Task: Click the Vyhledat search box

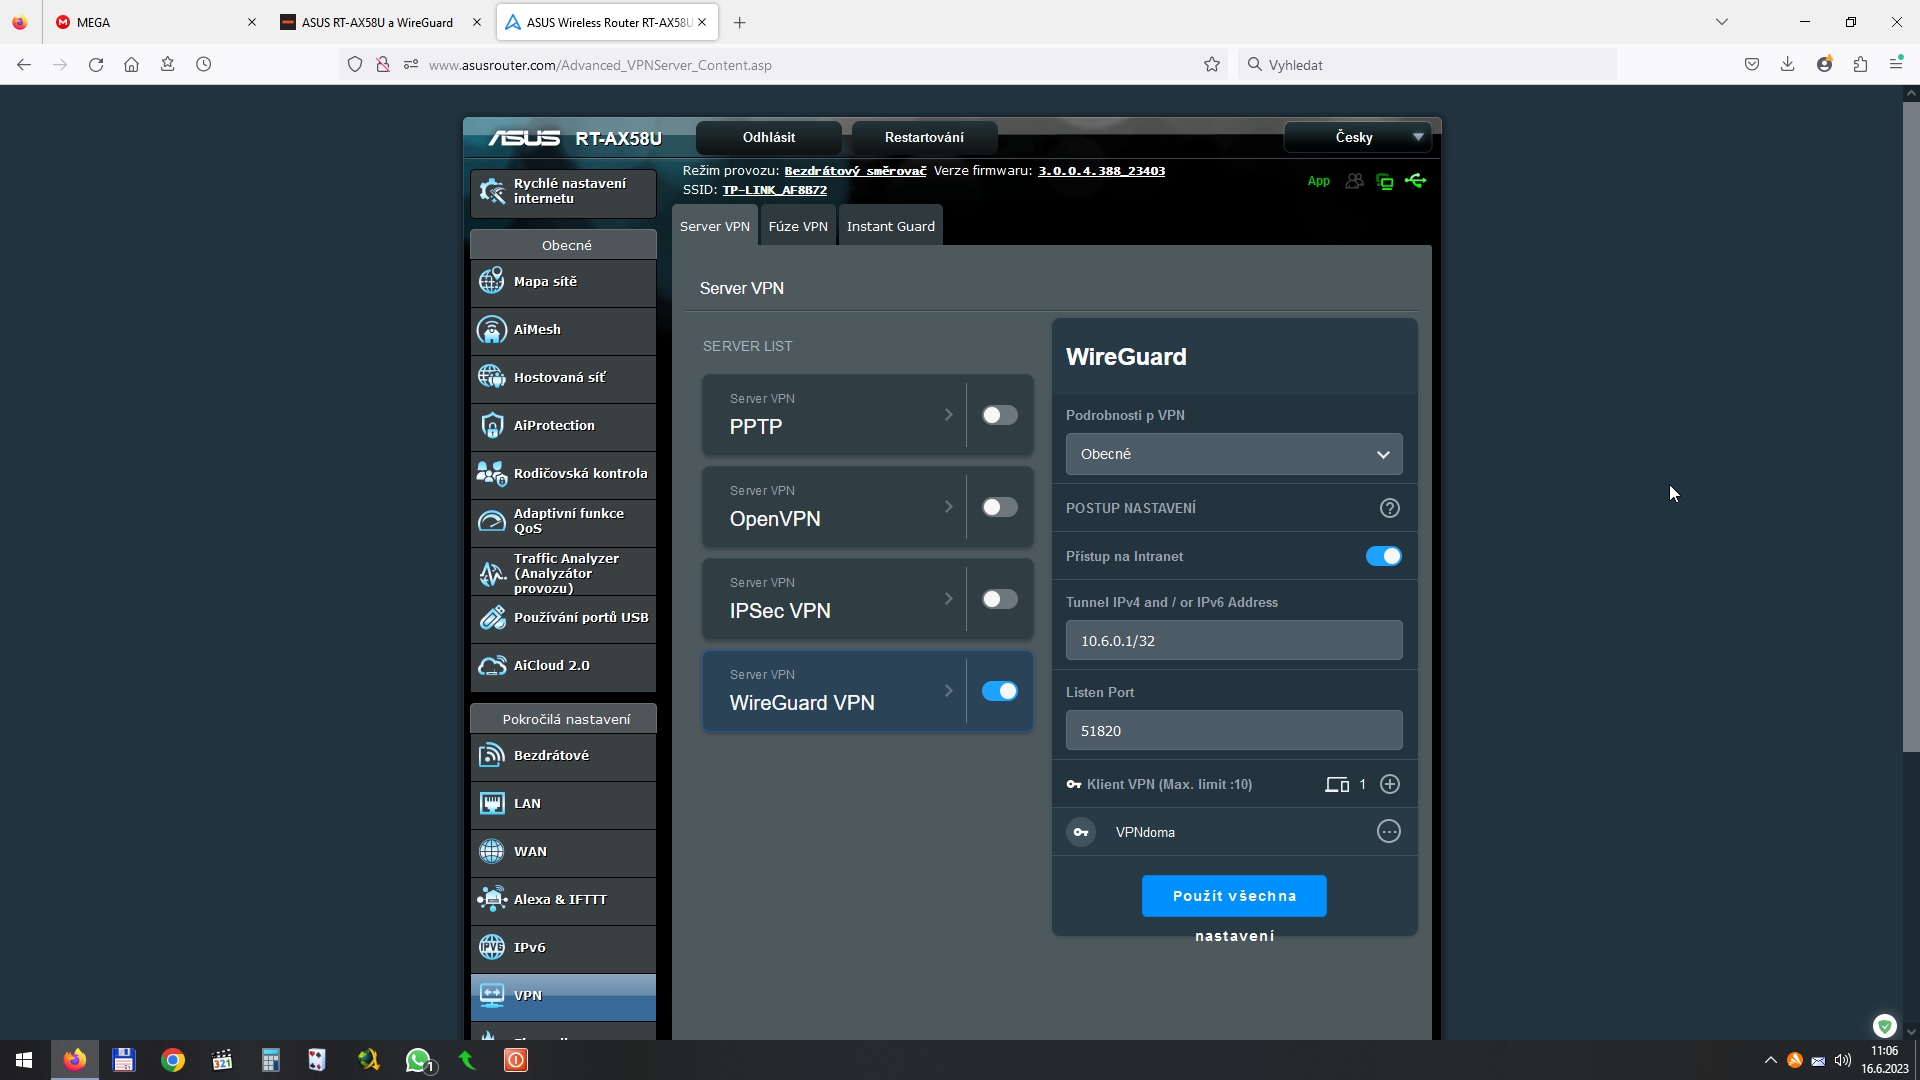Action: click(1427, 65)
